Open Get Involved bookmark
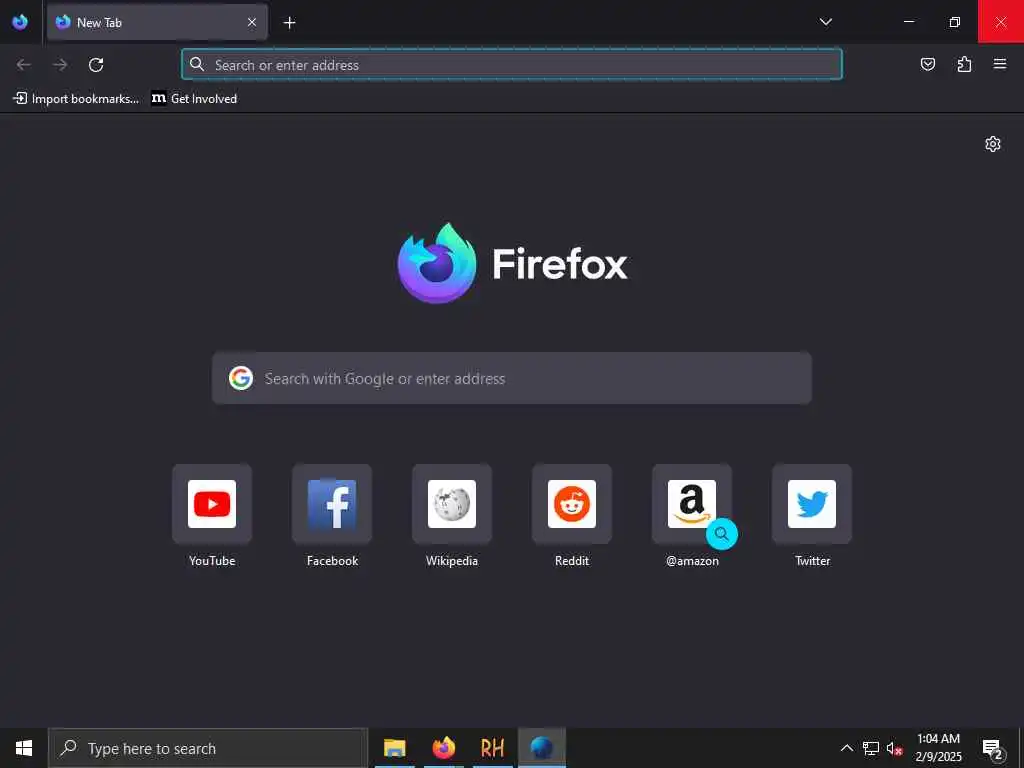Image resolution: width=1024 pixels, height=768 pixels. click(194, 99)
